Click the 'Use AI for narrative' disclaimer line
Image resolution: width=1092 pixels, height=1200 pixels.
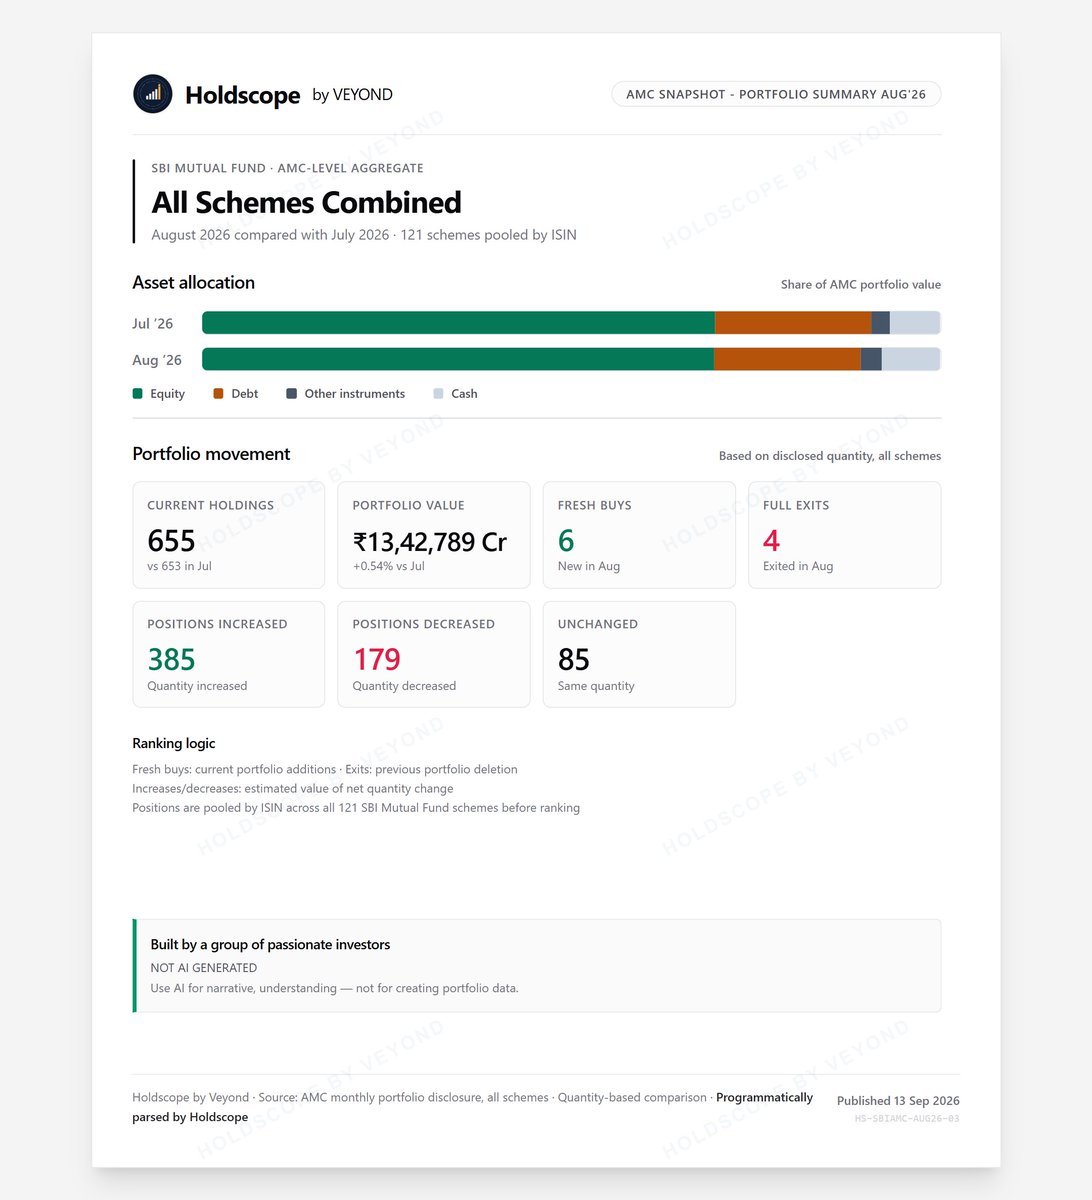pos(334,988)
